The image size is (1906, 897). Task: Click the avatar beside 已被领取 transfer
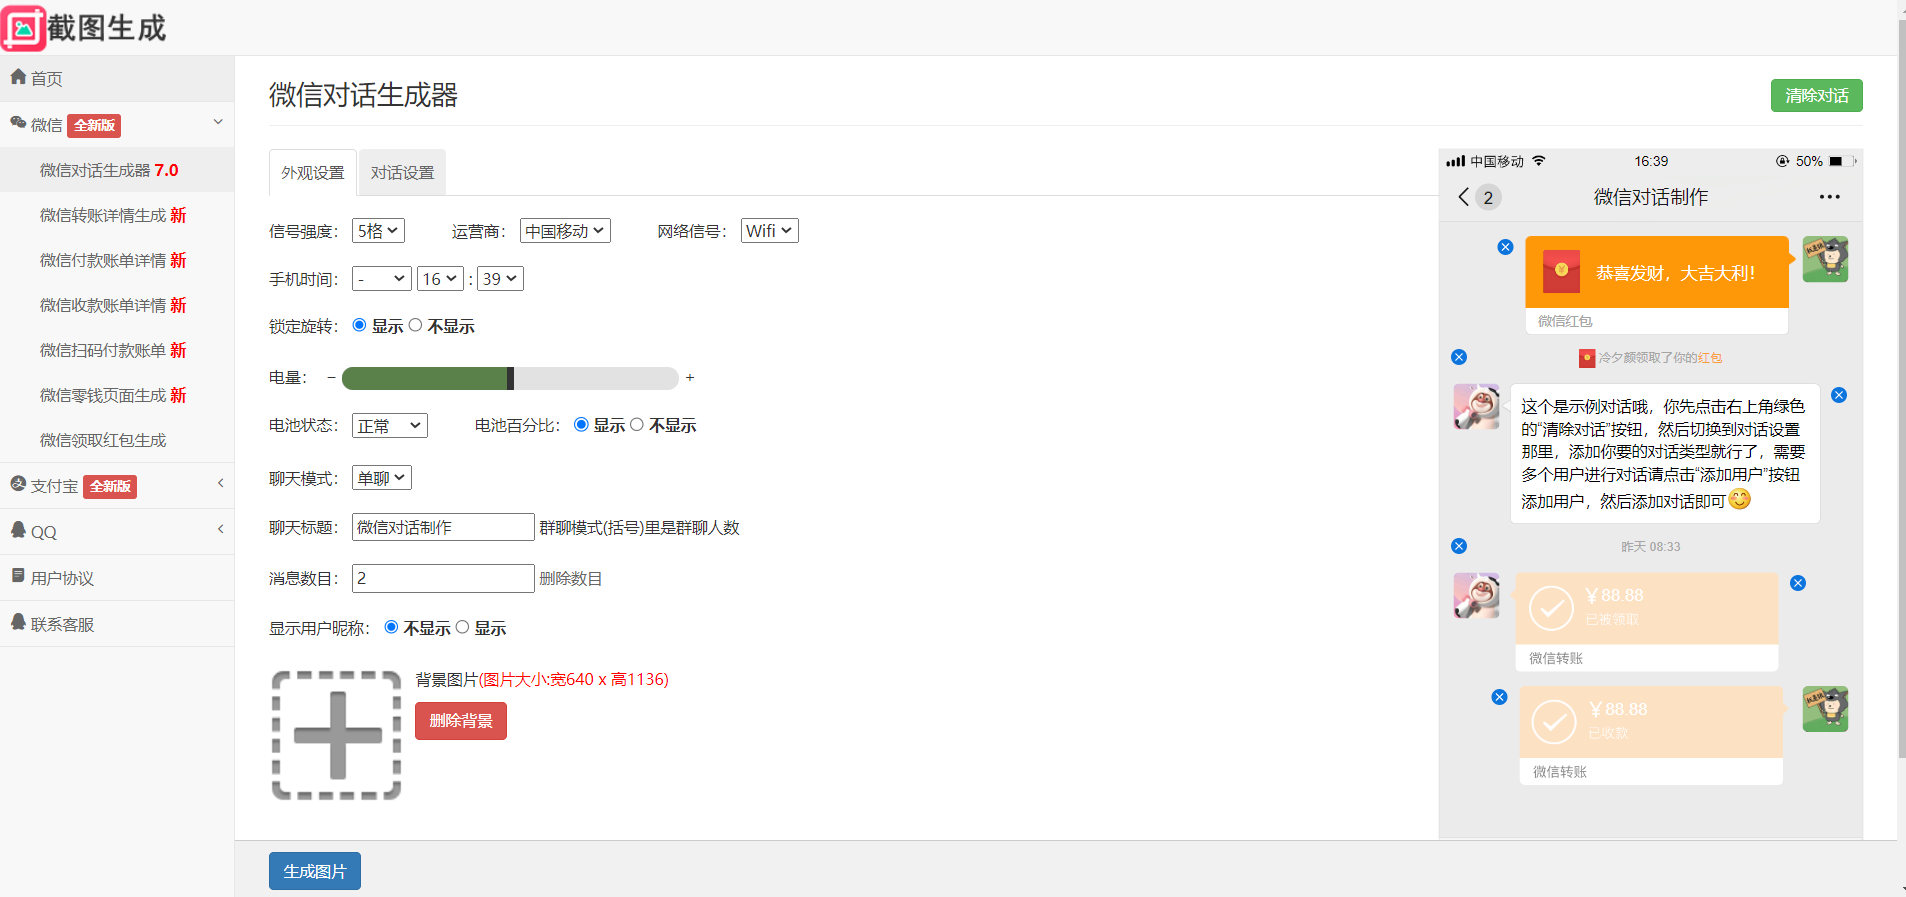click(1476, 596)
